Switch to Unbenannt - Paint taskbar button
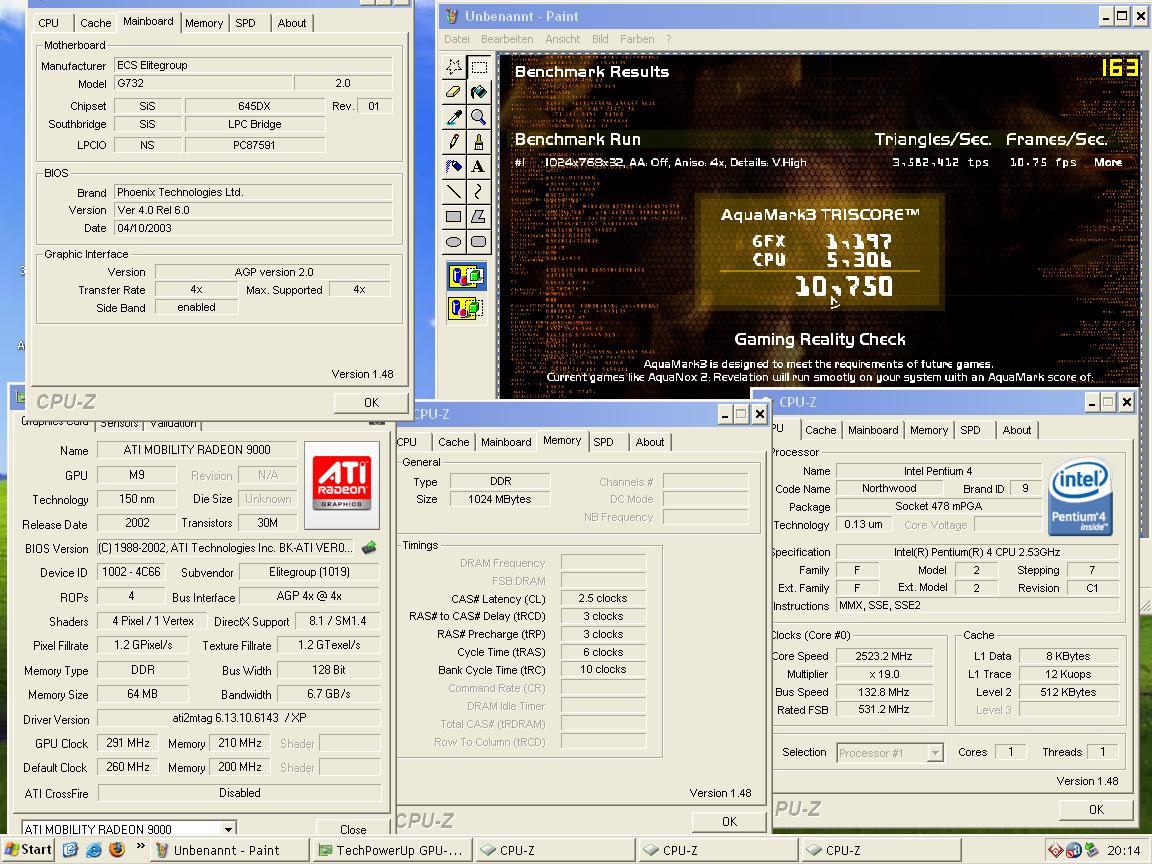The image size is (1152, 864). point(228,851)
